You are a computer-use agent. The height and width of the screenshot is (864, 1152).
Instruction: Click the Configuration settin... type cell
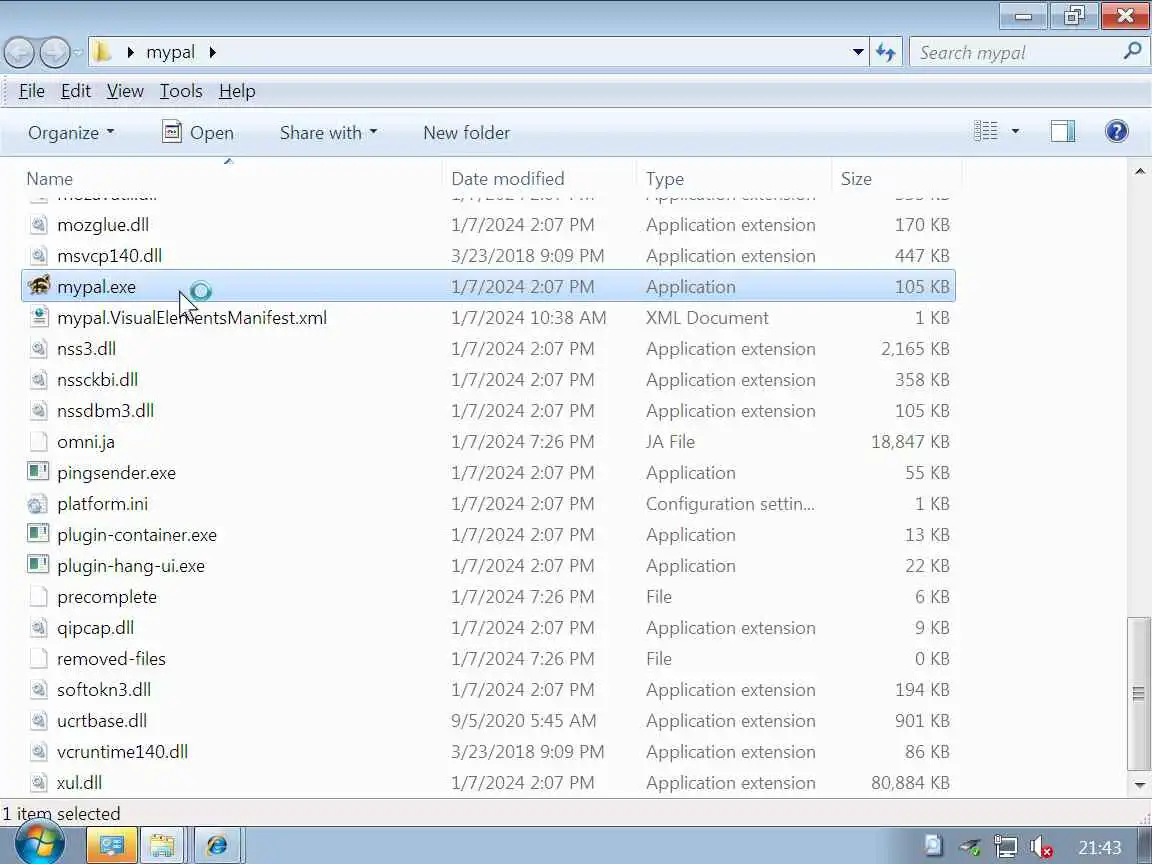pos(730,503)
